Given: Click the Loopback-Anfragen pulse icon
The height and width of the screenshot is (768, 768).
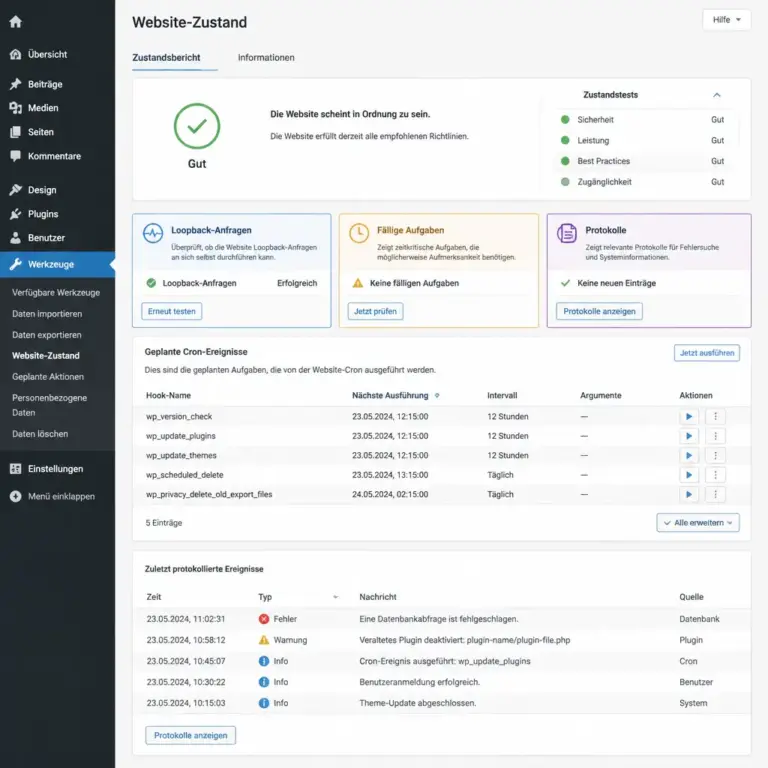Looking at the screenshot, I should [x=153, y=233].
